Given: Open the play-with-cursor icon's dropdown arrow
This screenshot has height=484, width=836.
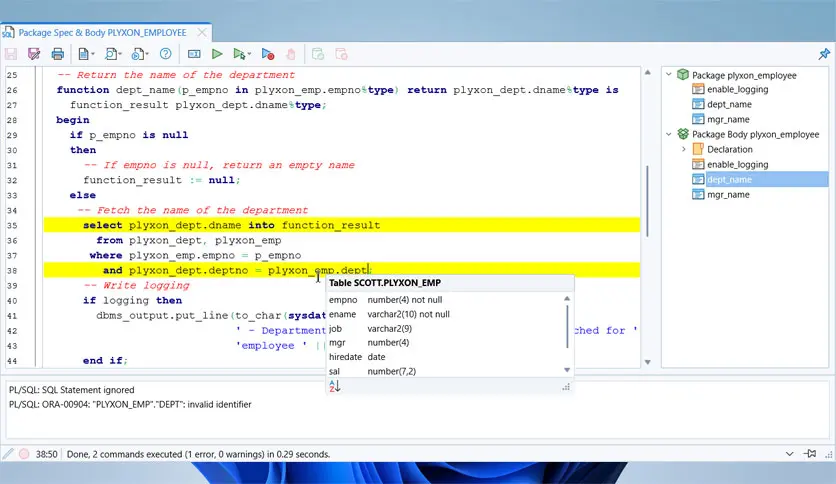Looking at the screenshot, I should click(x=249, y=54).
